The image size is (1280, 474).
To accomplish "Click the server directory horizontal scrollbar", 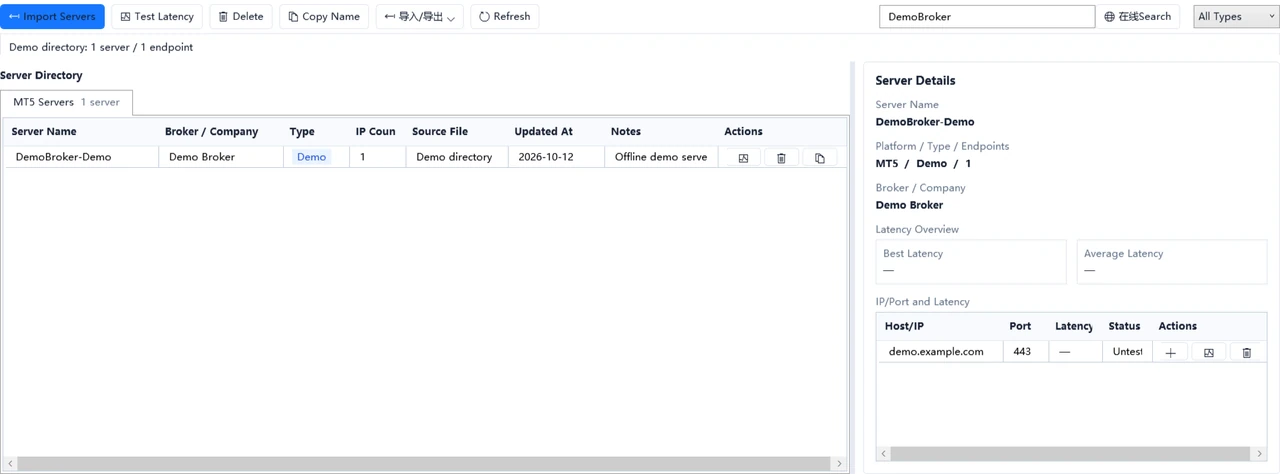I will [x=425, y=464].
